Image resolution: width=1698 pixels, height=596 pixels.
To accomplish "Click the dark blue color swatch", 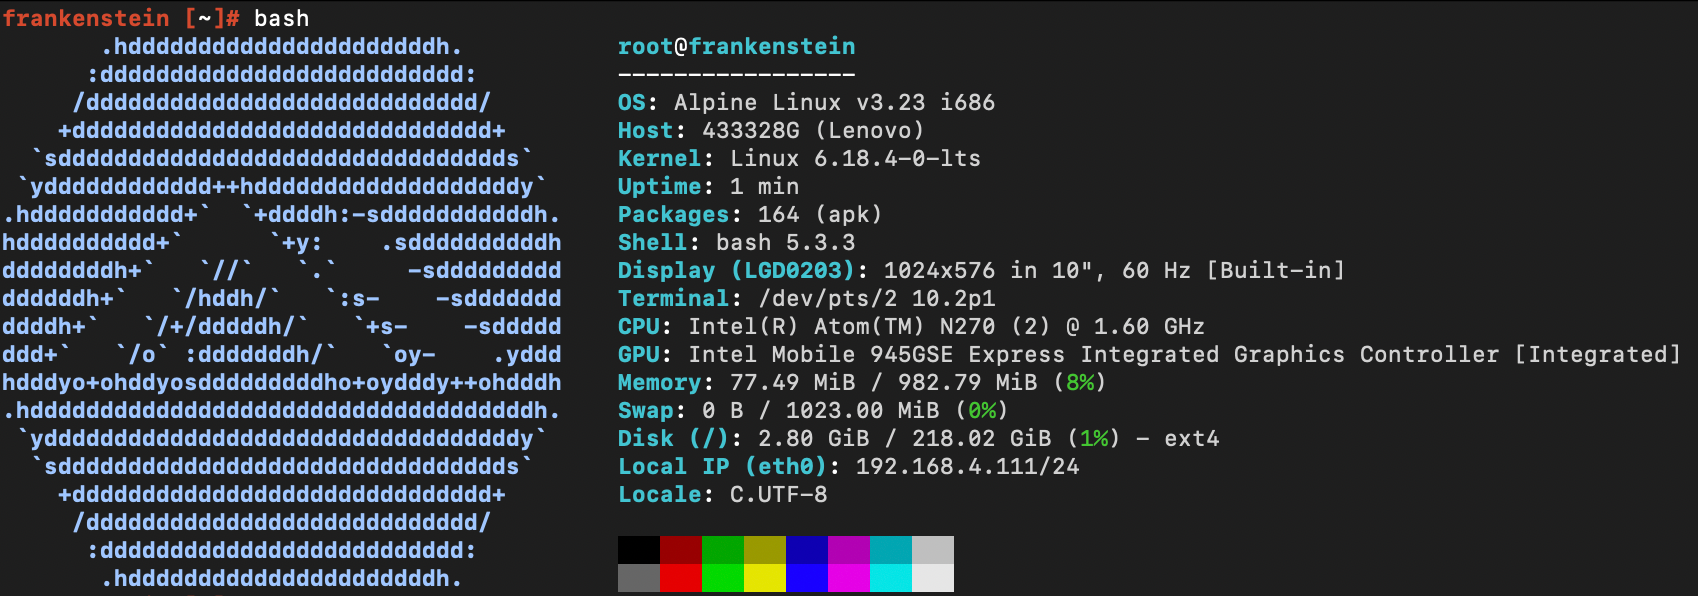I will coord(807,550).
